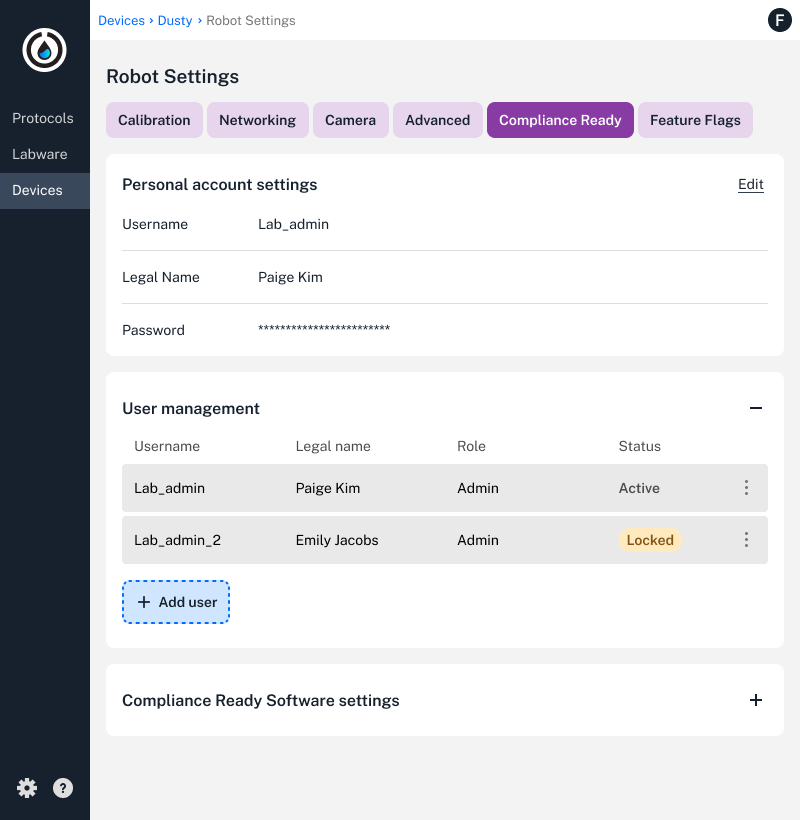This screenshot has width=800, height=820.
Task: Go to the Feature Flags tab
Action: coord(695,120)
